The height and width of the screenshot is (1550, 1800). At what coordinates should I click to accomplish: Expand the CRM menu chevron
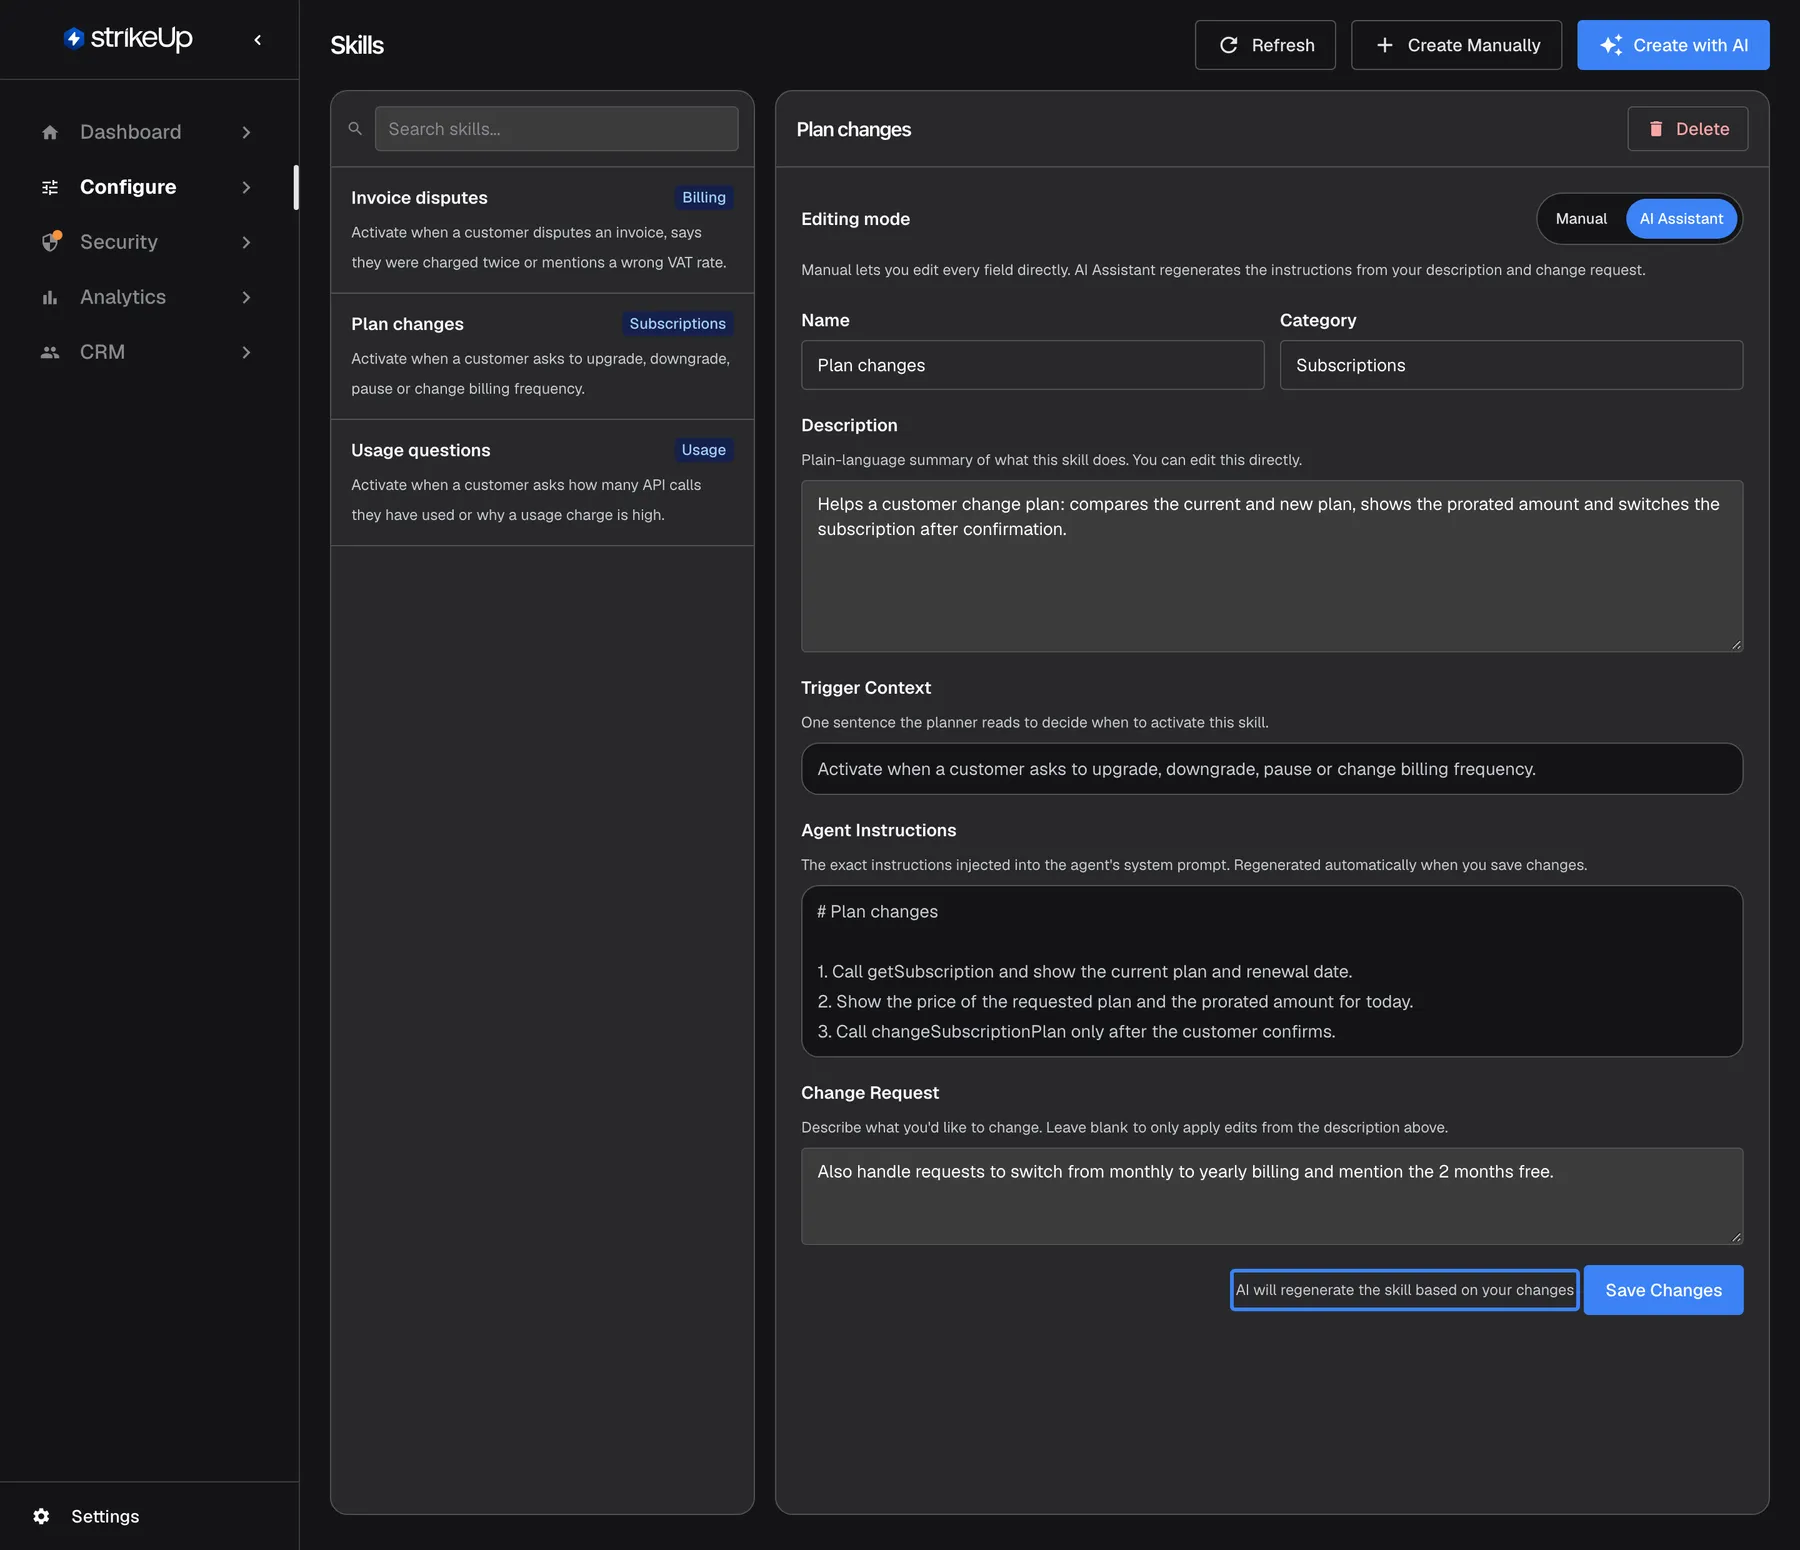tap(246, 352)
